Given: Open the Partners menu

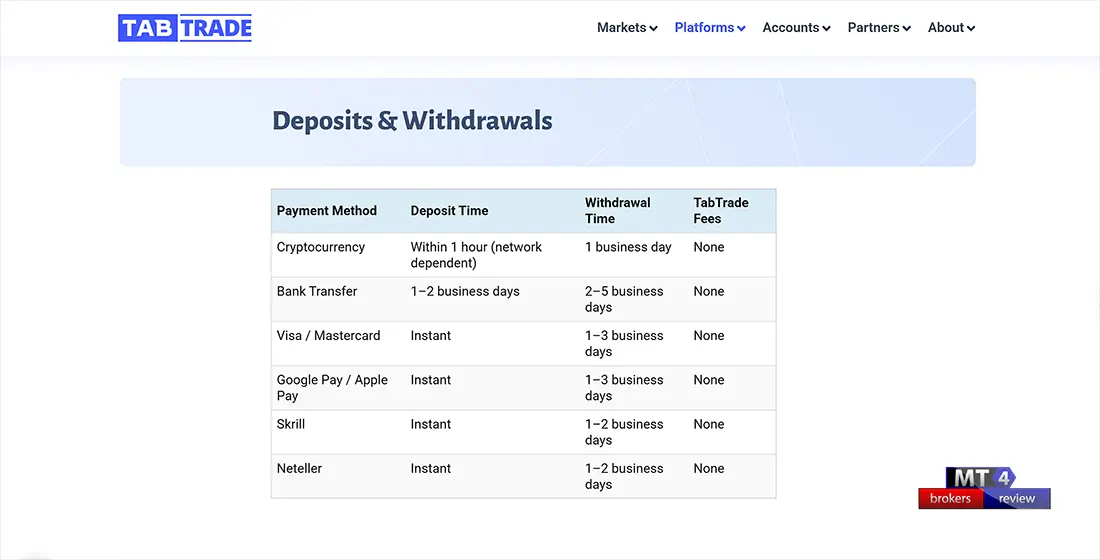Looking at the screenshot, I should point(879,27).
